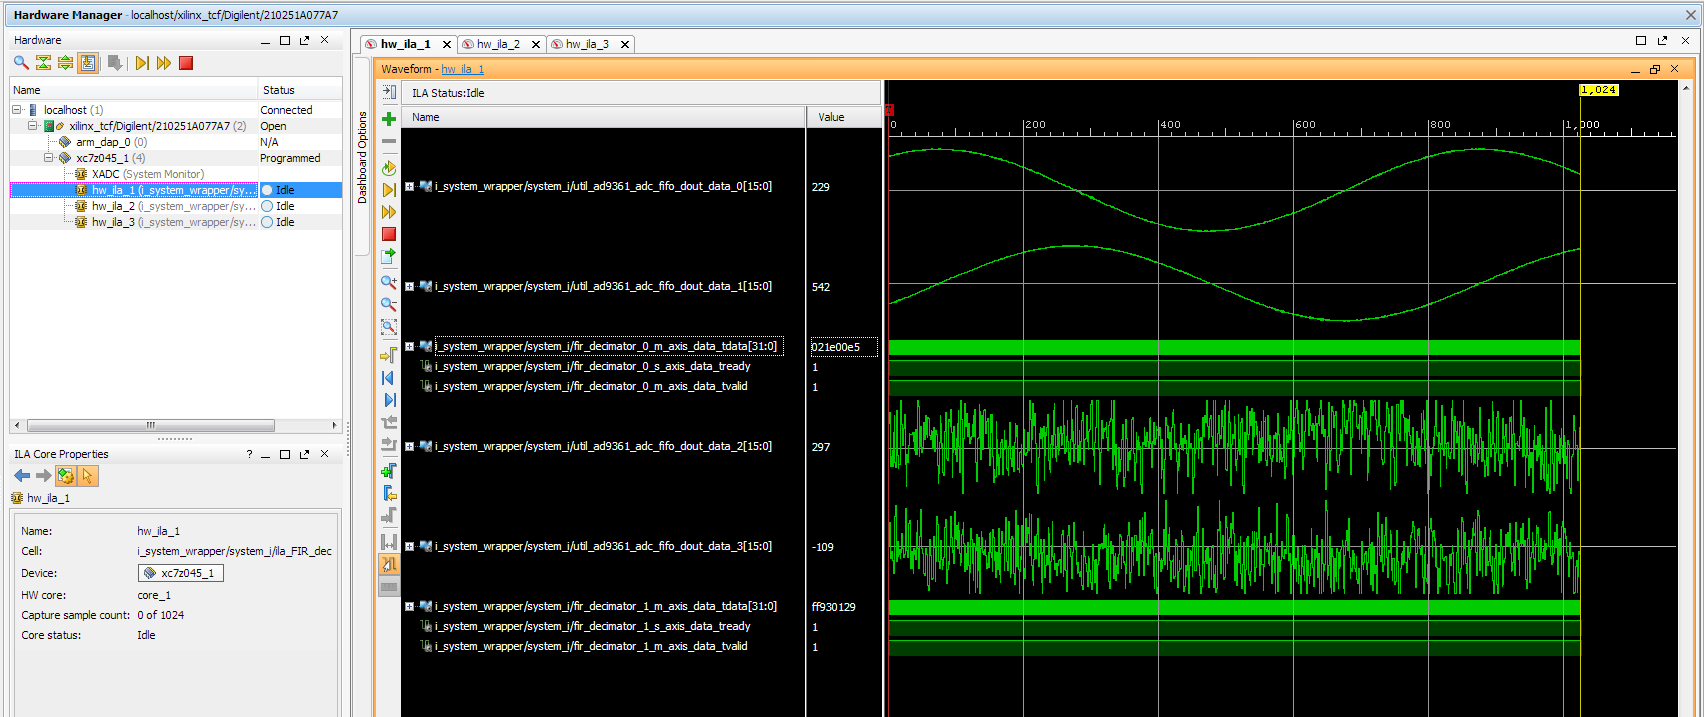1704x717 pixels.
Task: Go to last sample in waveform
Action: coord(389,400)
